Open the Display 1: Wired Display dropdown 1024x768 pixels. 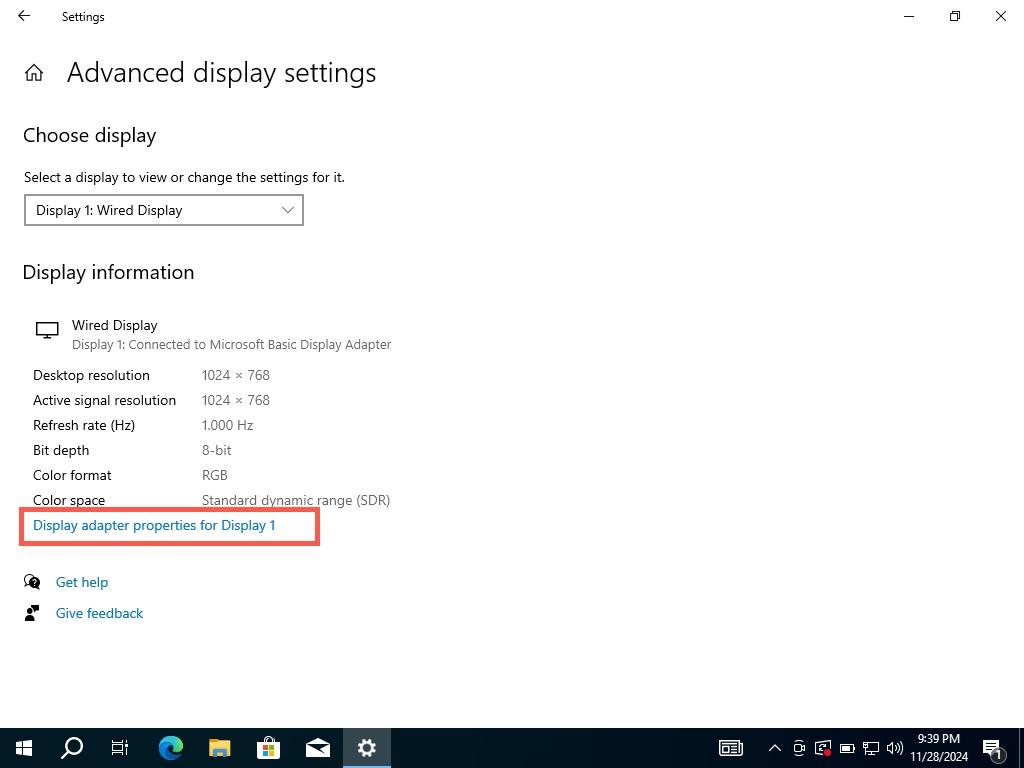tap(164, 210)
